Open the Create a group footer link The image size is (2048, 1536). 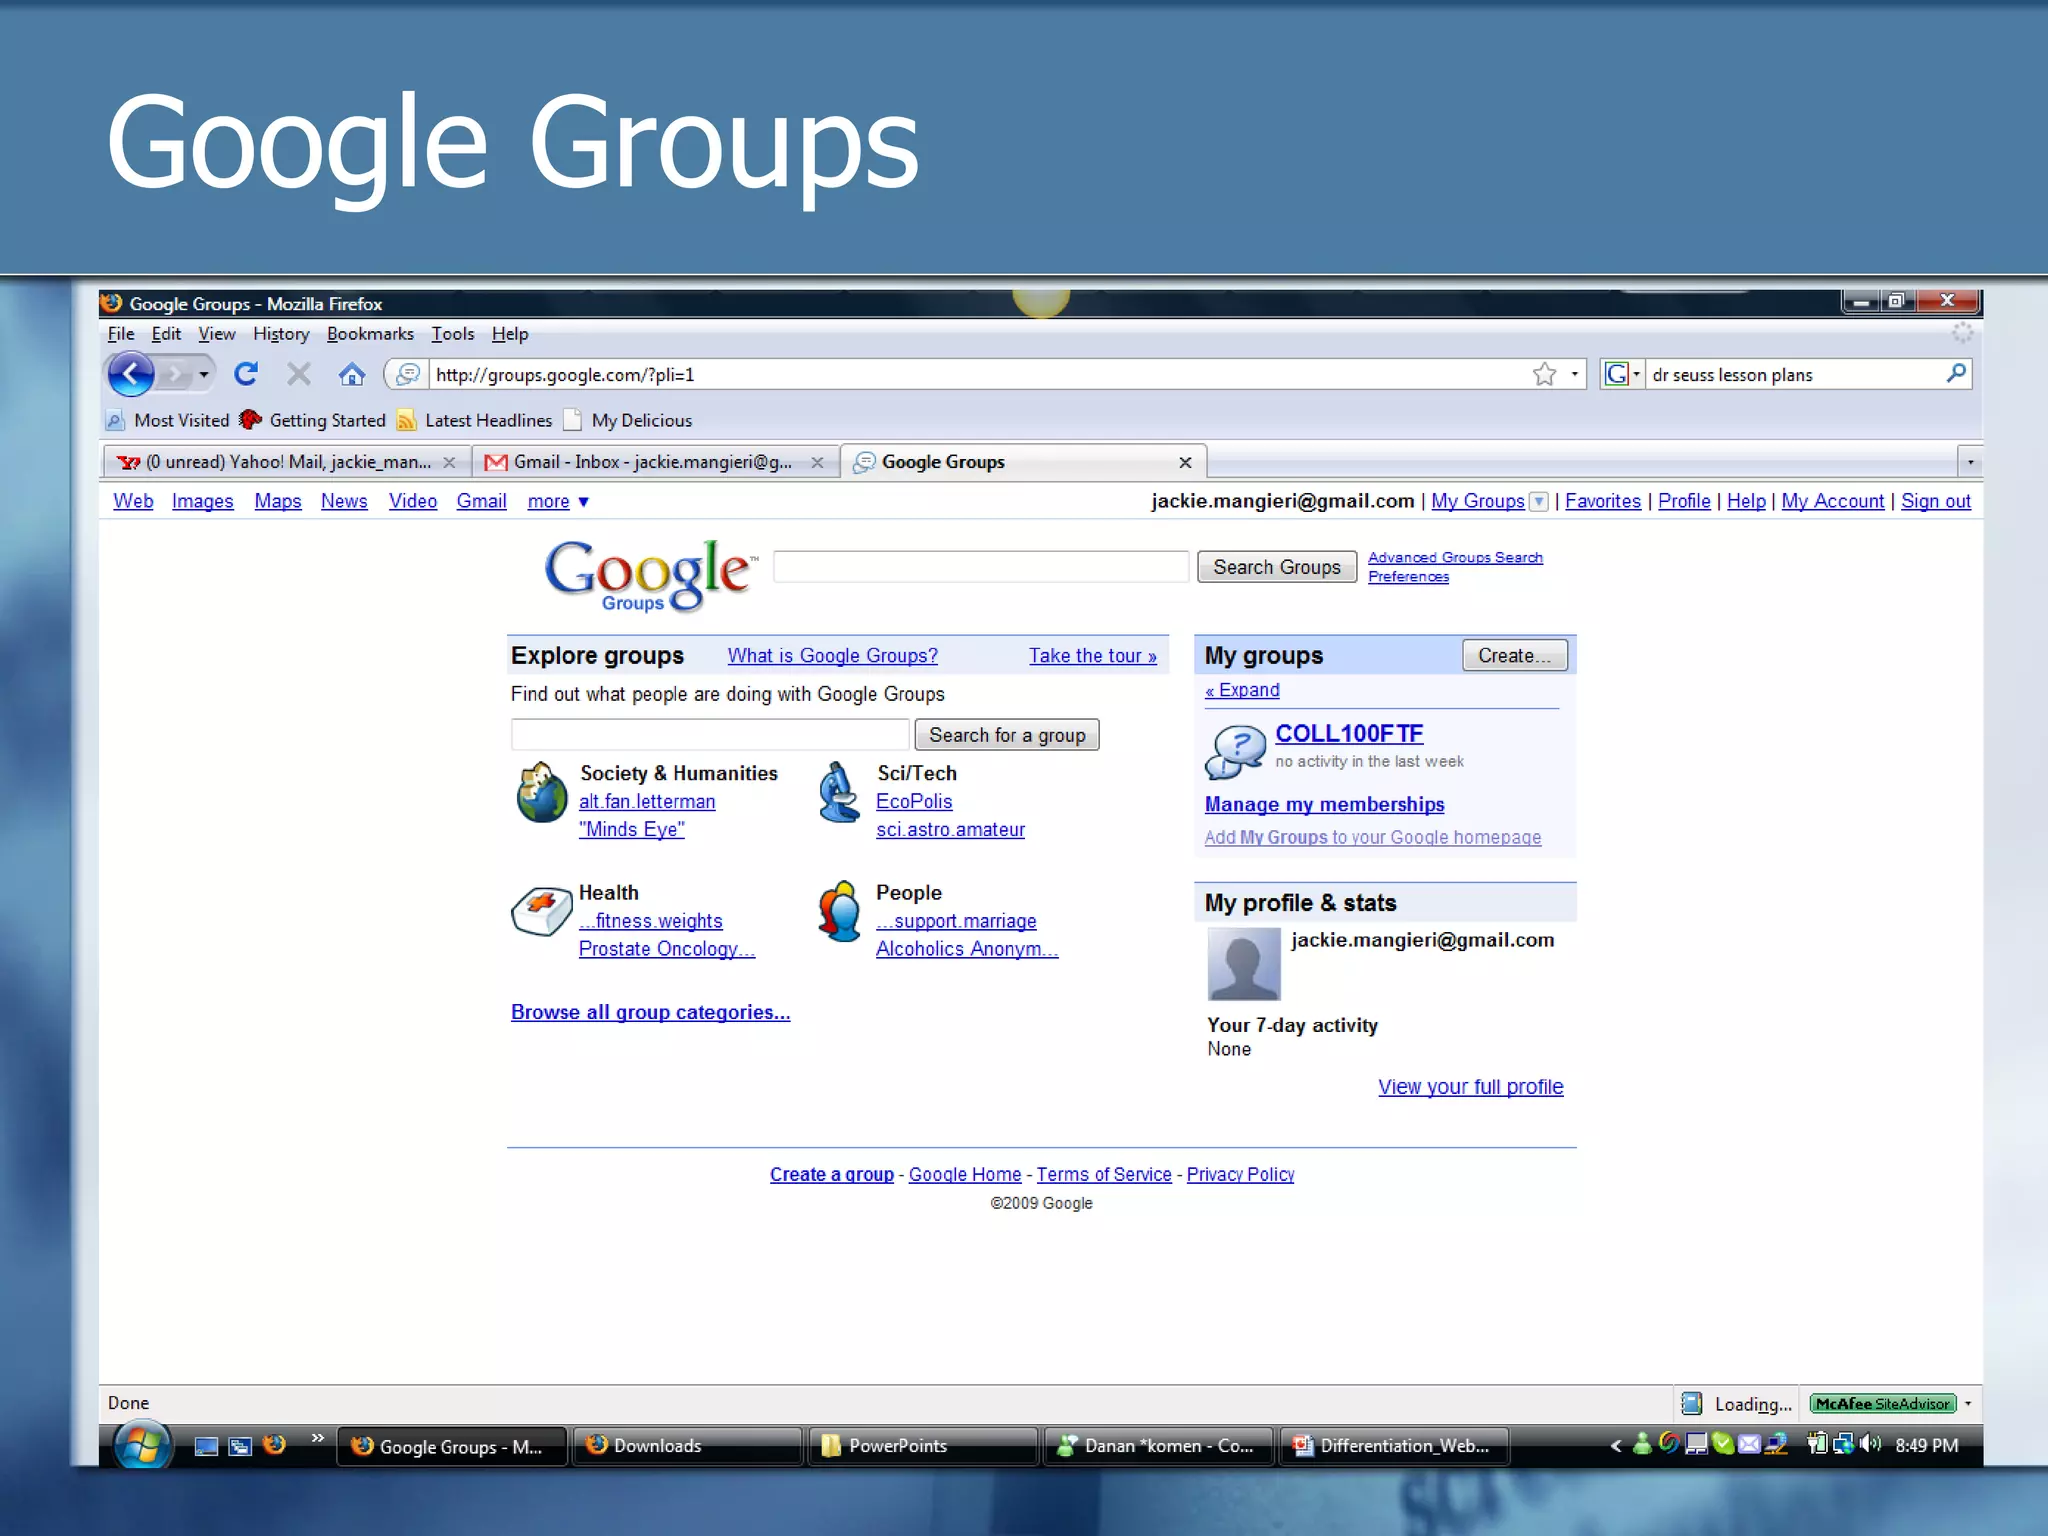pyautogui.click(x=831, y=1174)
